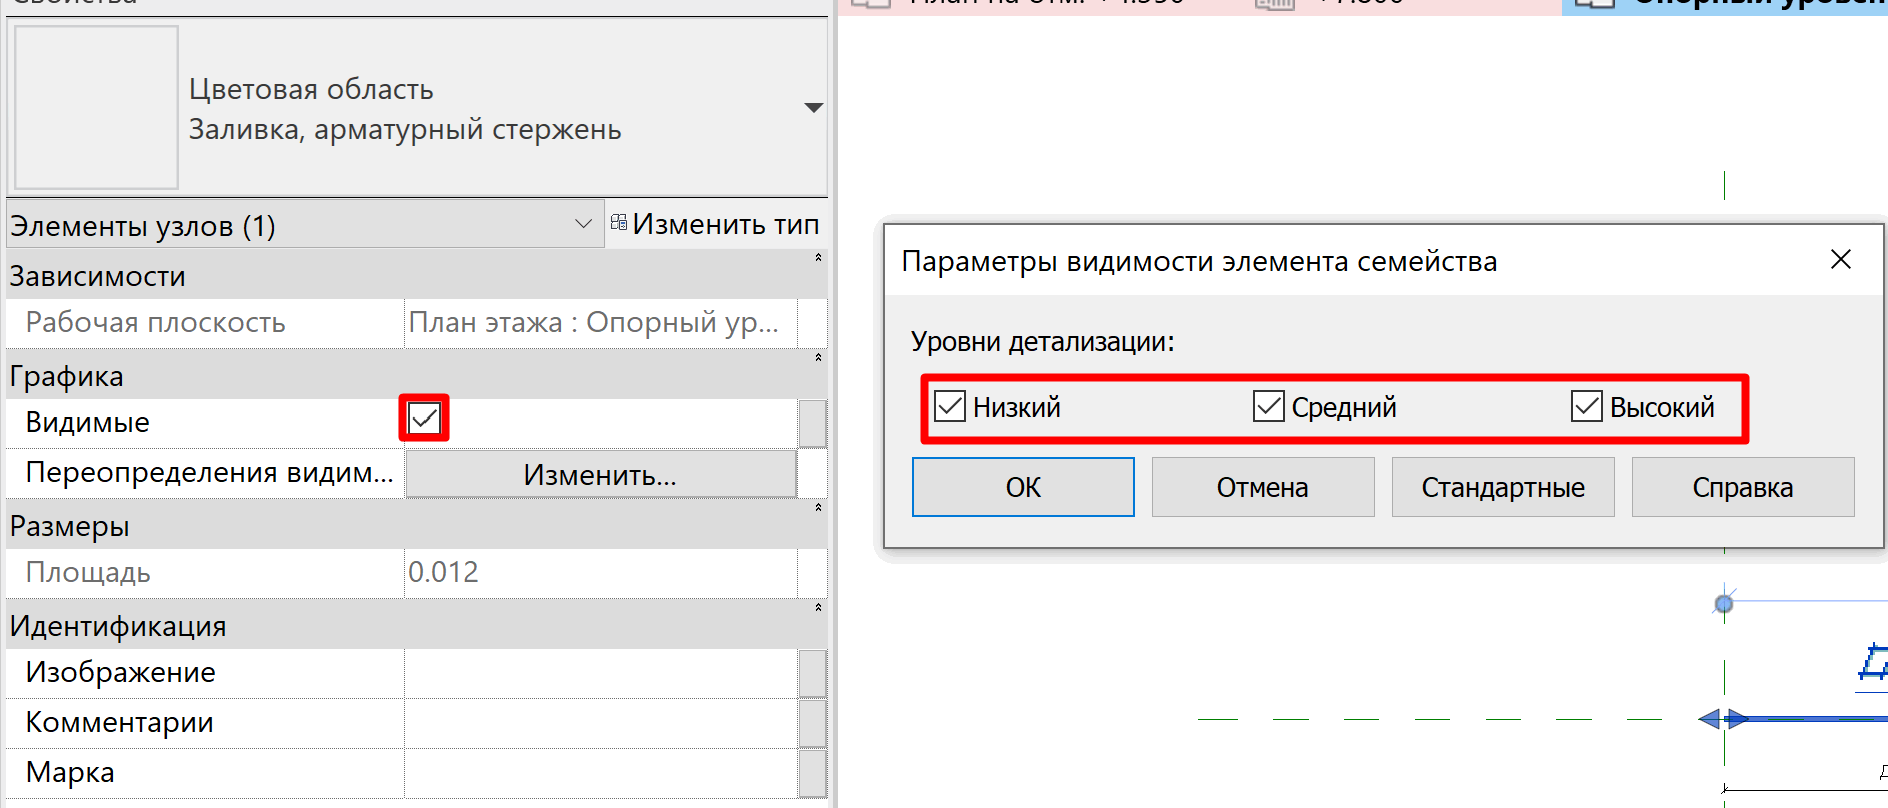
Task: Collapse the Зависимости section
Action: pos(818,259)
